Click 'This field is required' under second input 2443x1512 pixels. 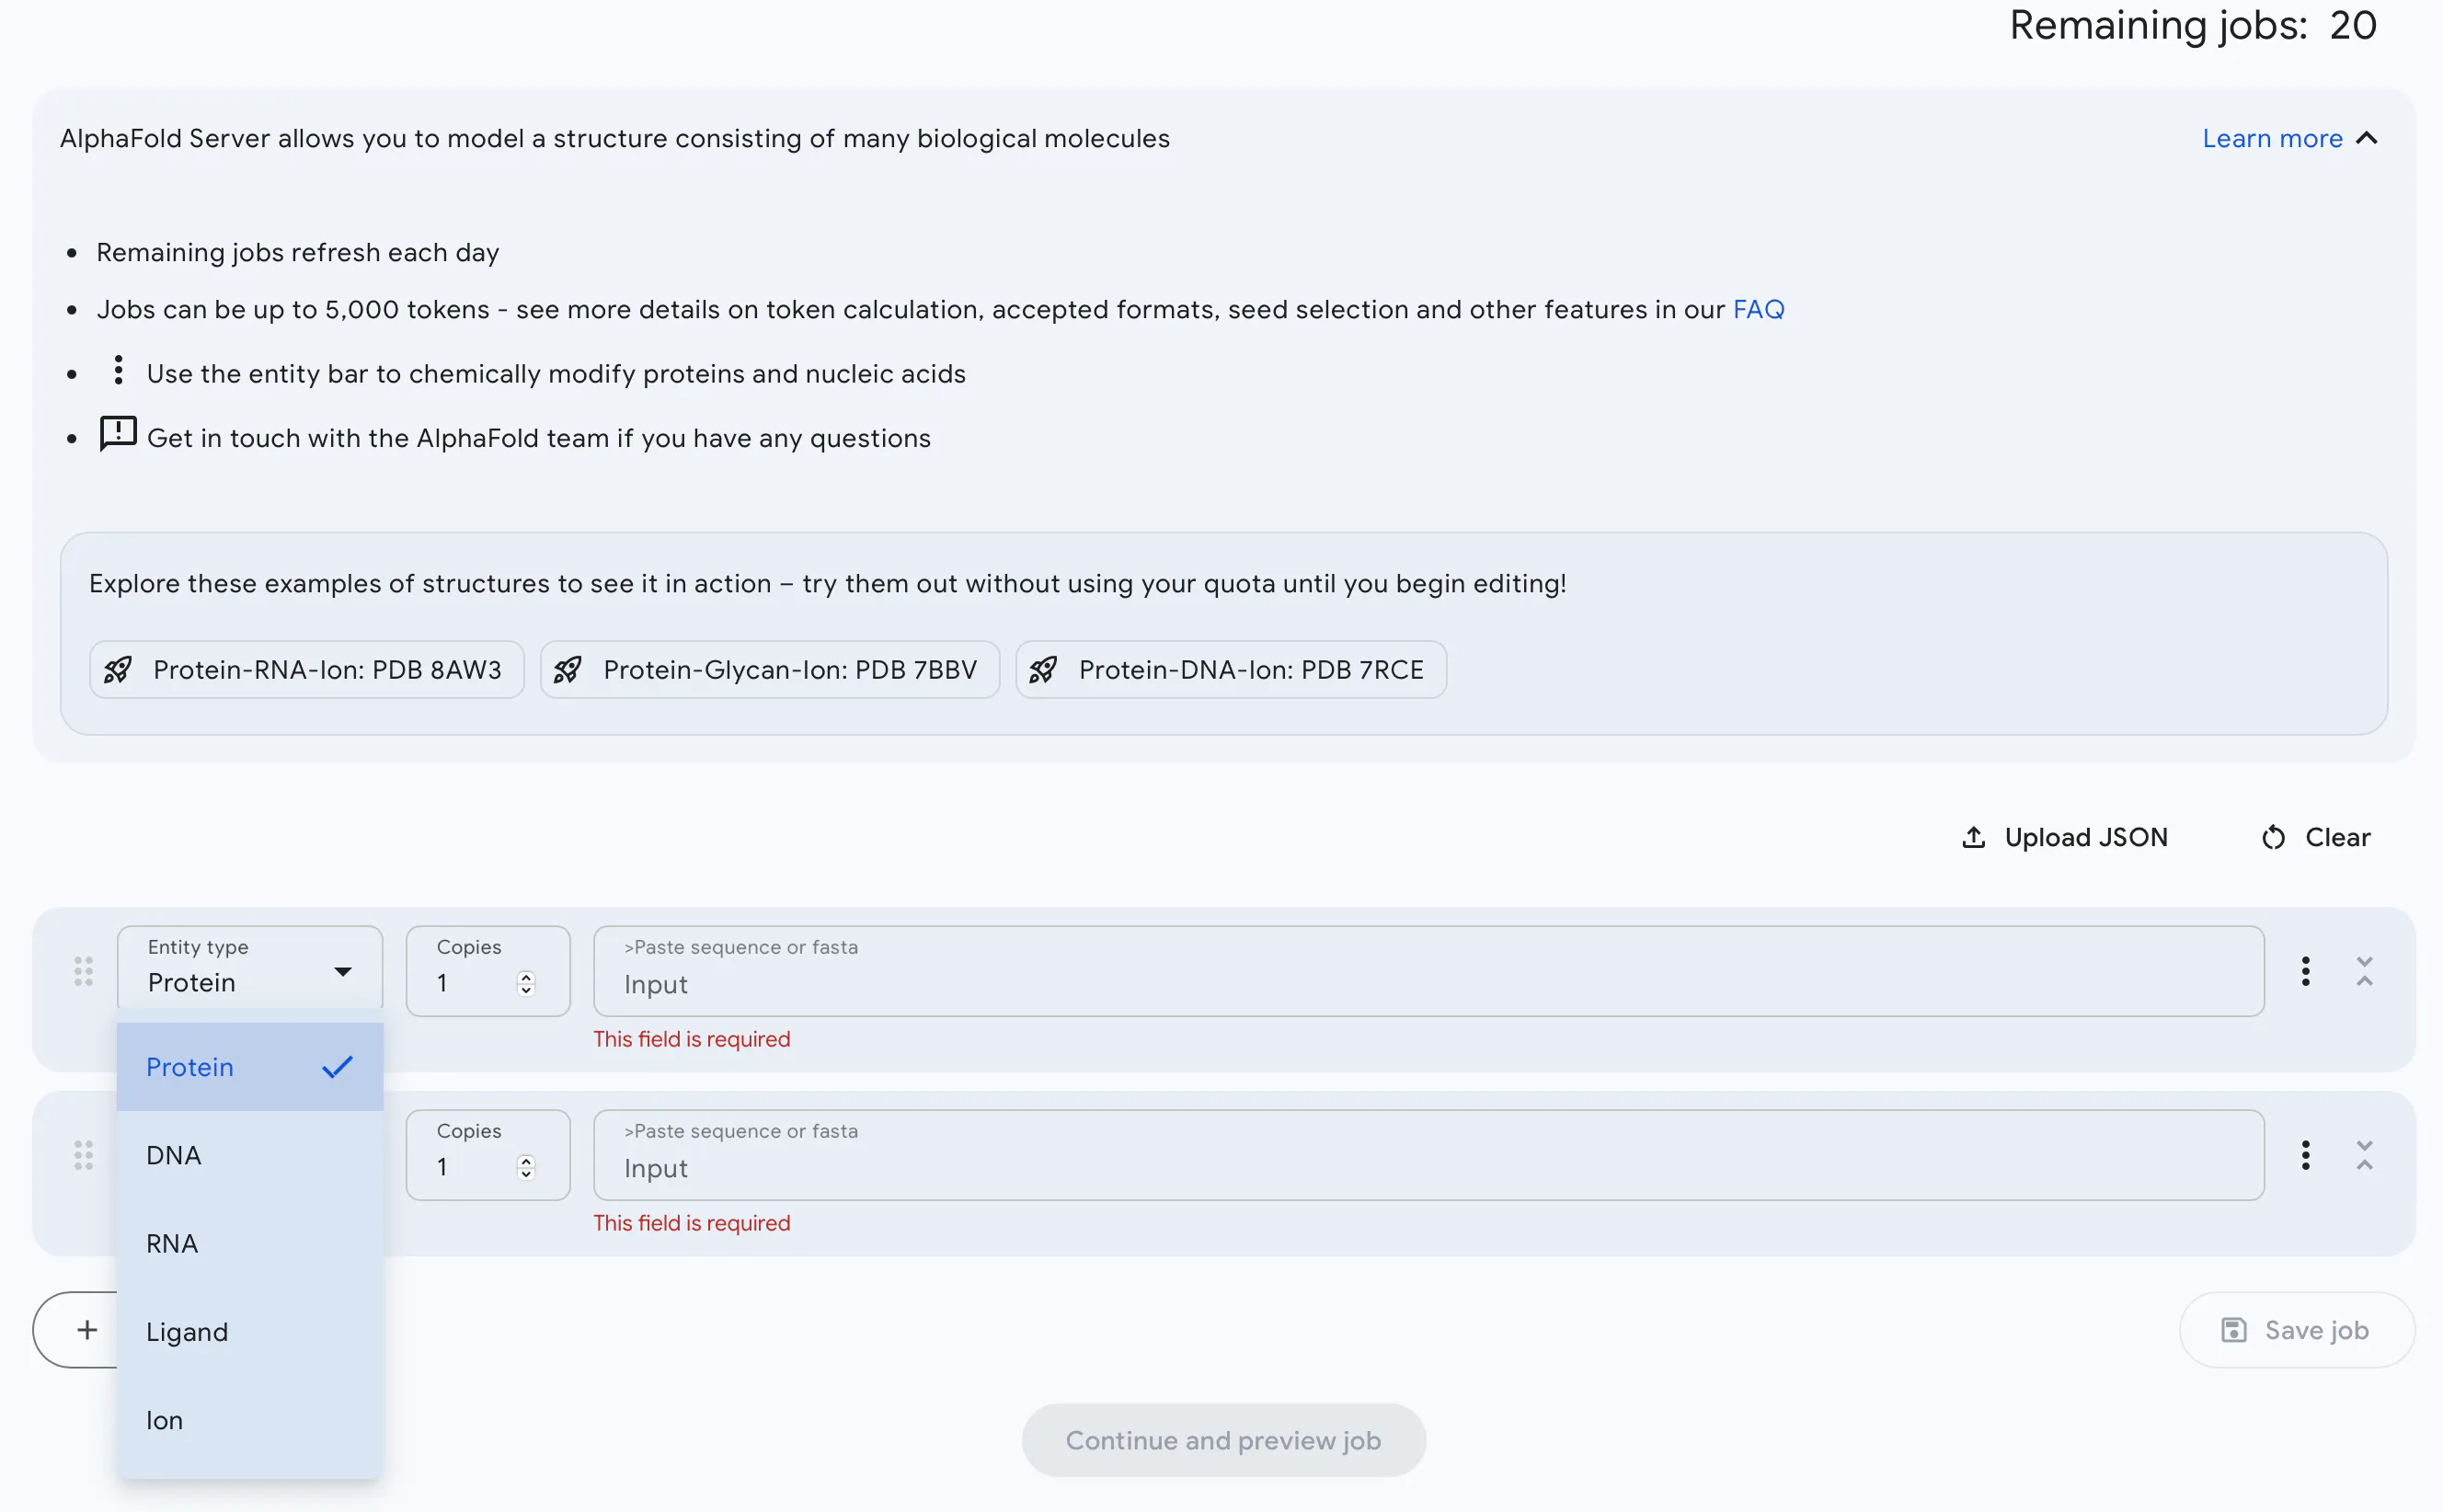tap(692, 1223)
